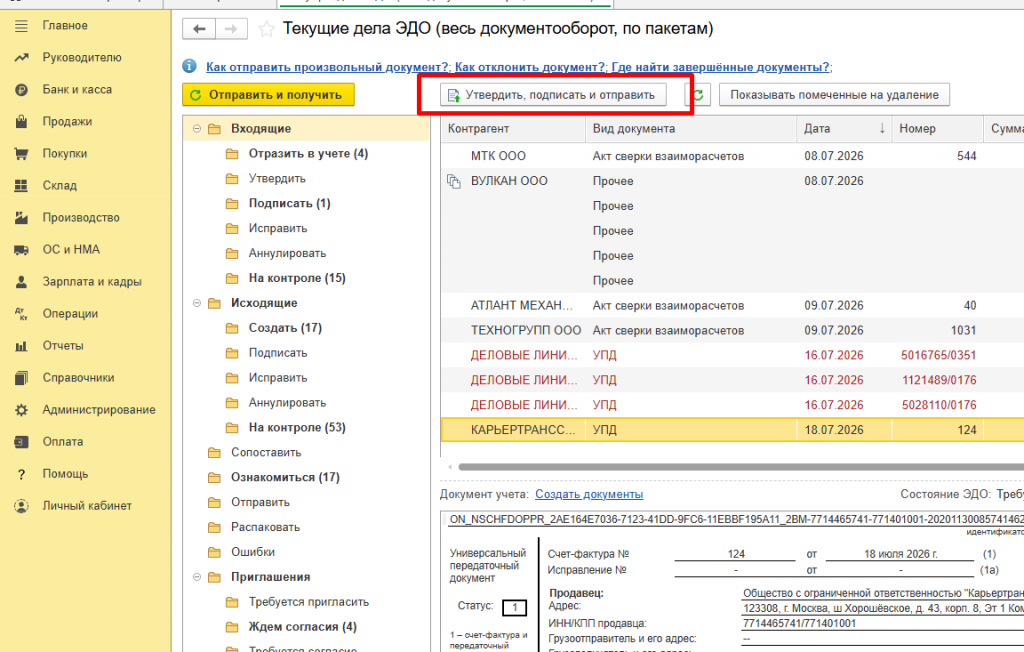Click the Справочники books icon
Image resolution: width=1024 pixels, height=652 pixels.
pos(22,378)
